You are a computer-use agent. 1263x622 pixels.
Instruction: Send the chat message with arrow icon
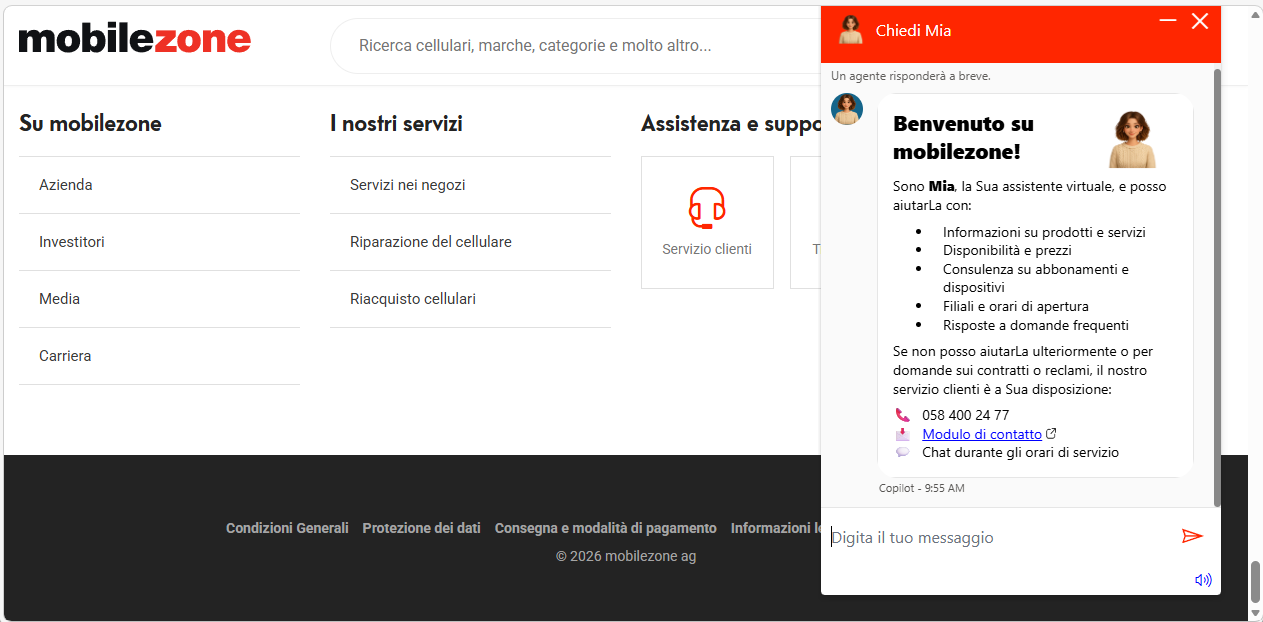(x=1192, y=536)
